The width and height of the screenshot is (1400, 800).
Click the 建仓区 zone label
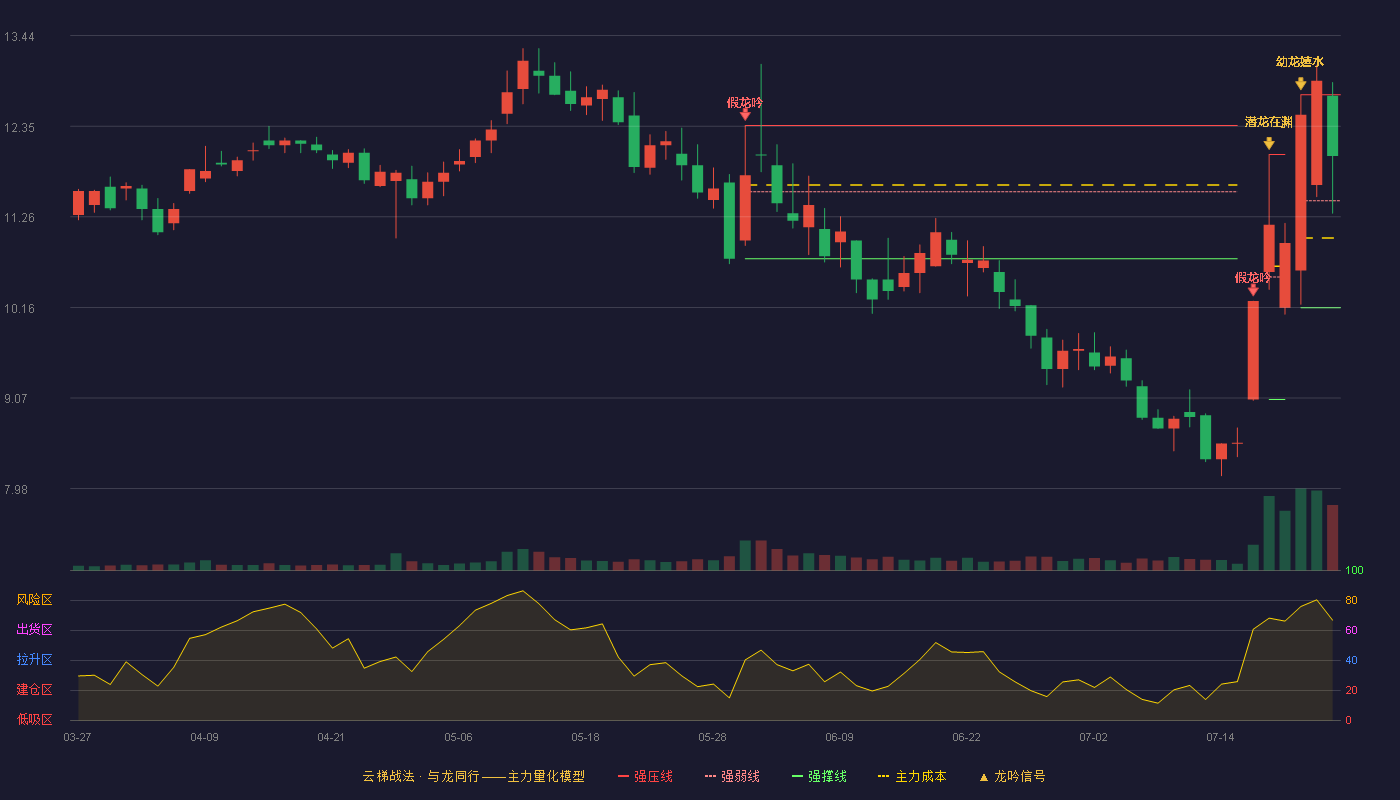34,690
